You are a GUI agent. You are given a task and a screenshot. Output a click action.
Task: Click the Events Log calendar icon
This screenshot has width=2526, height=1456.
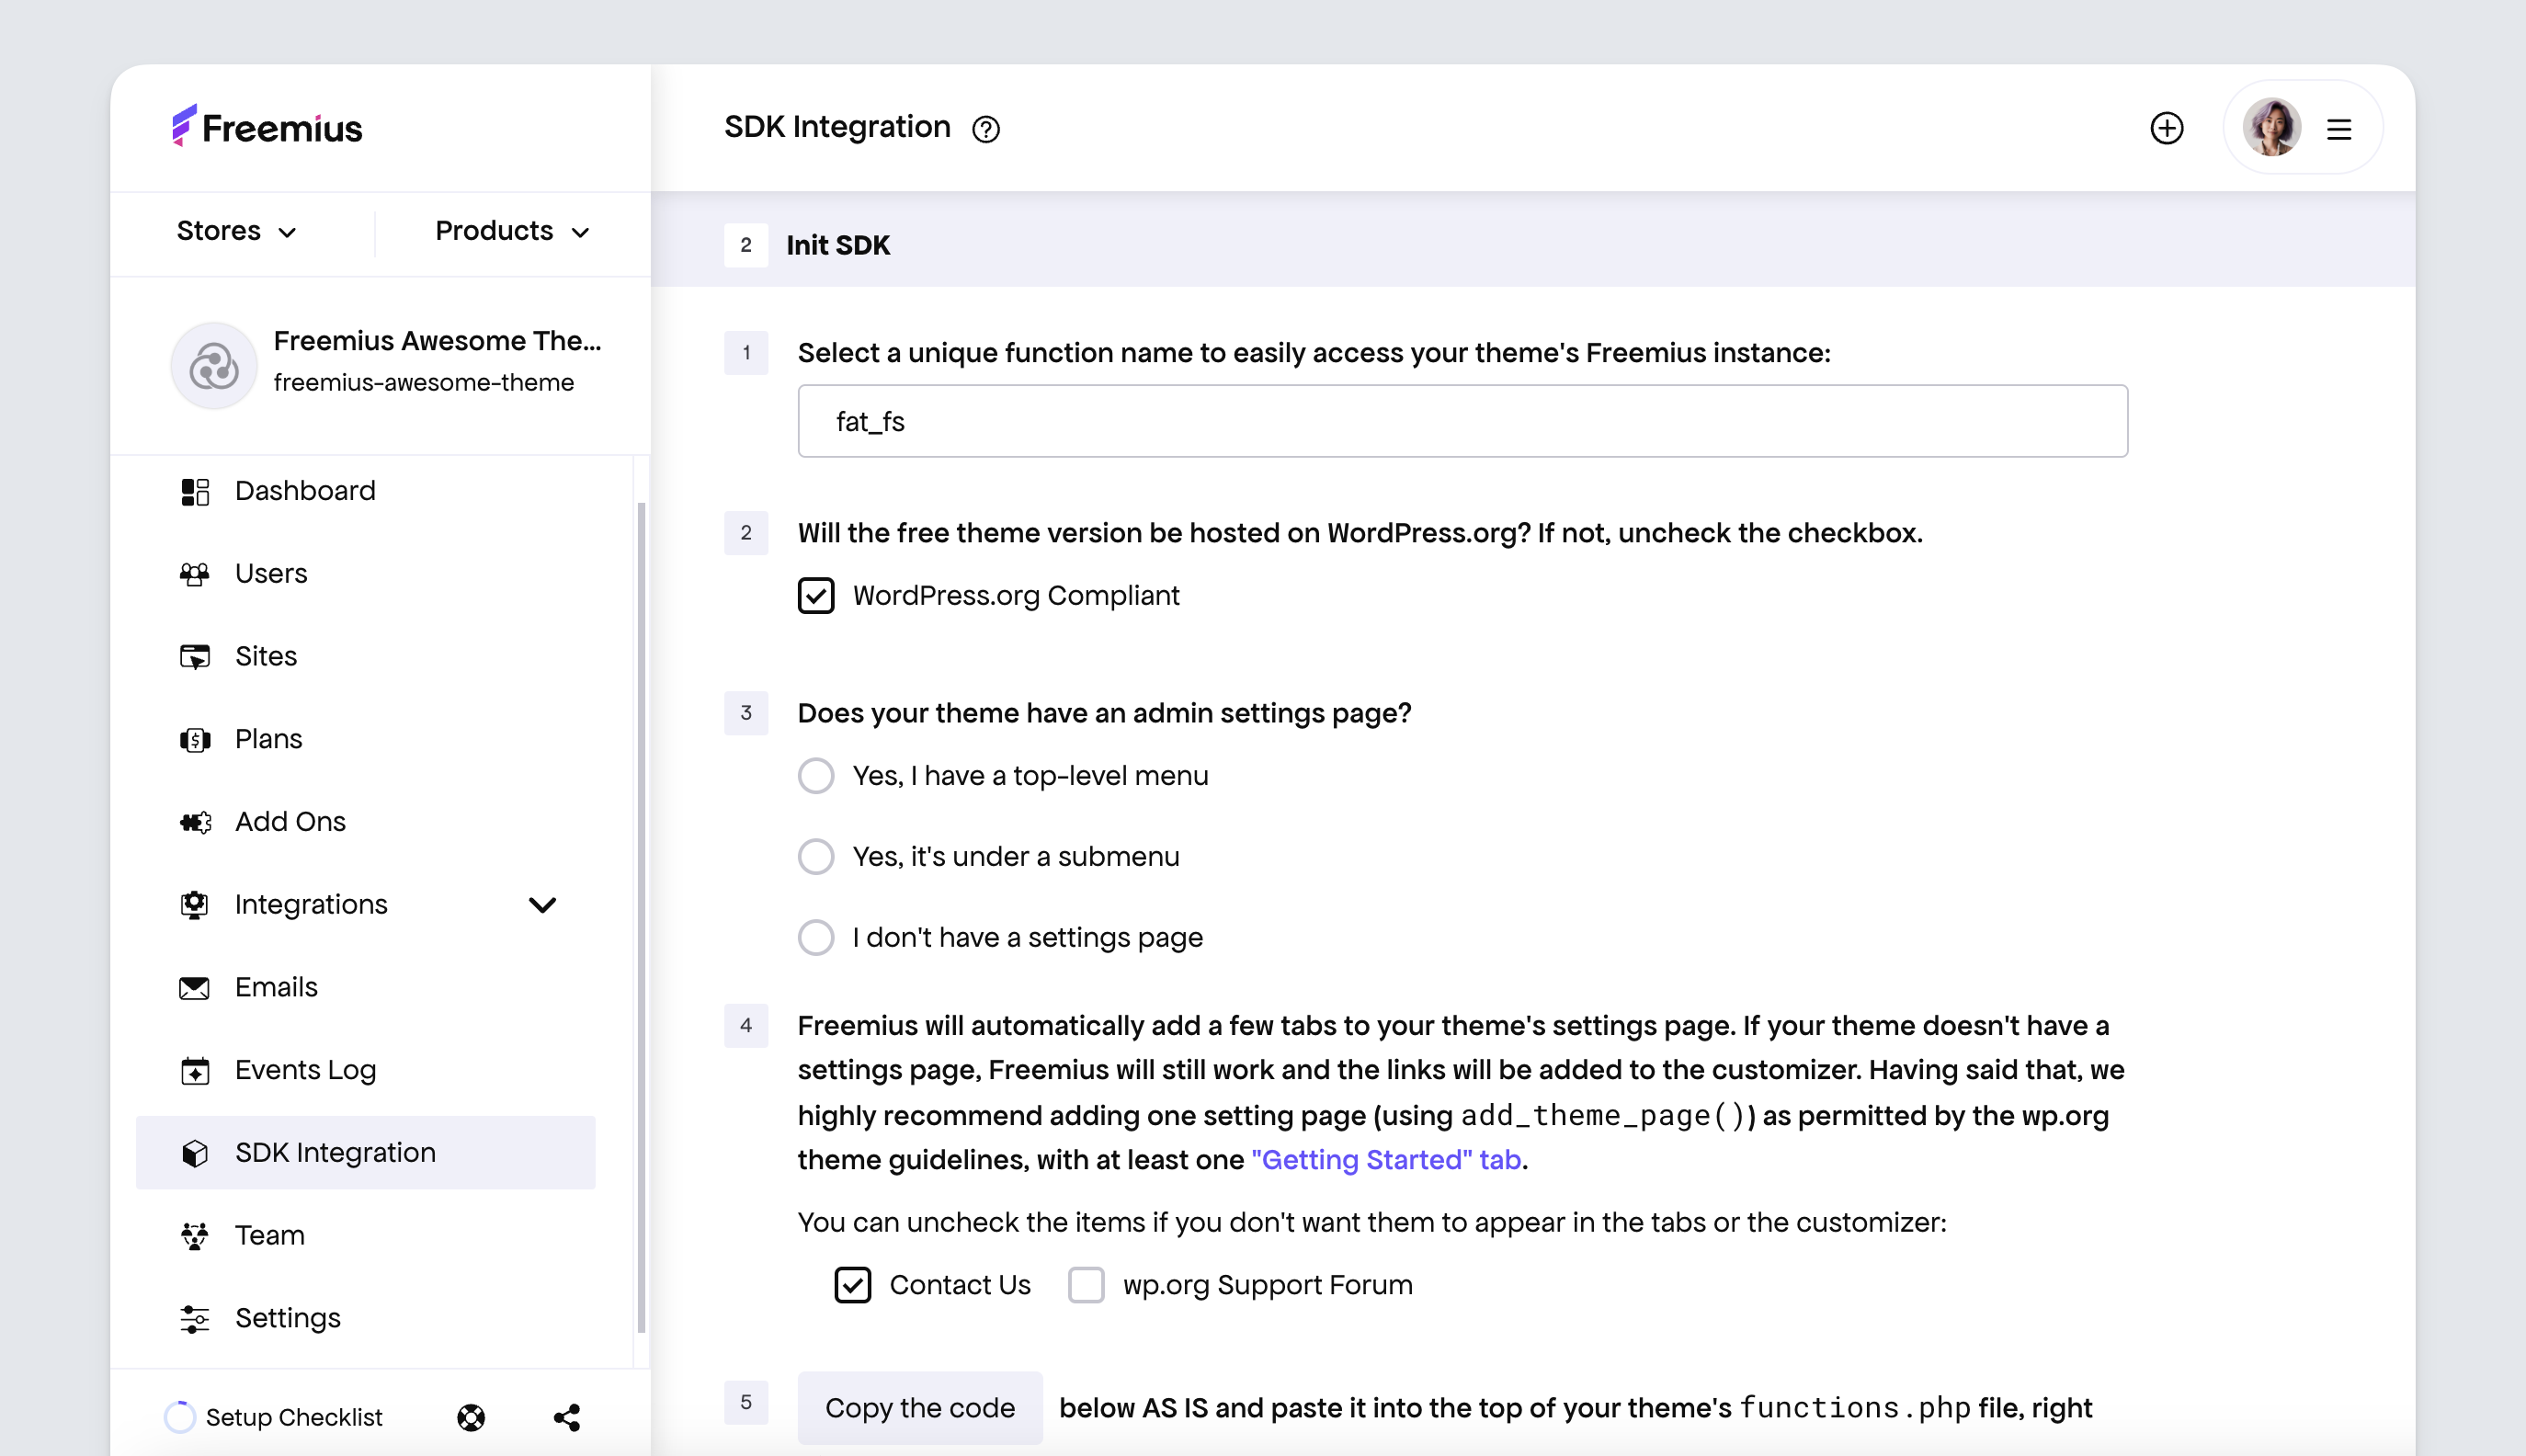tap(195, 1070)
